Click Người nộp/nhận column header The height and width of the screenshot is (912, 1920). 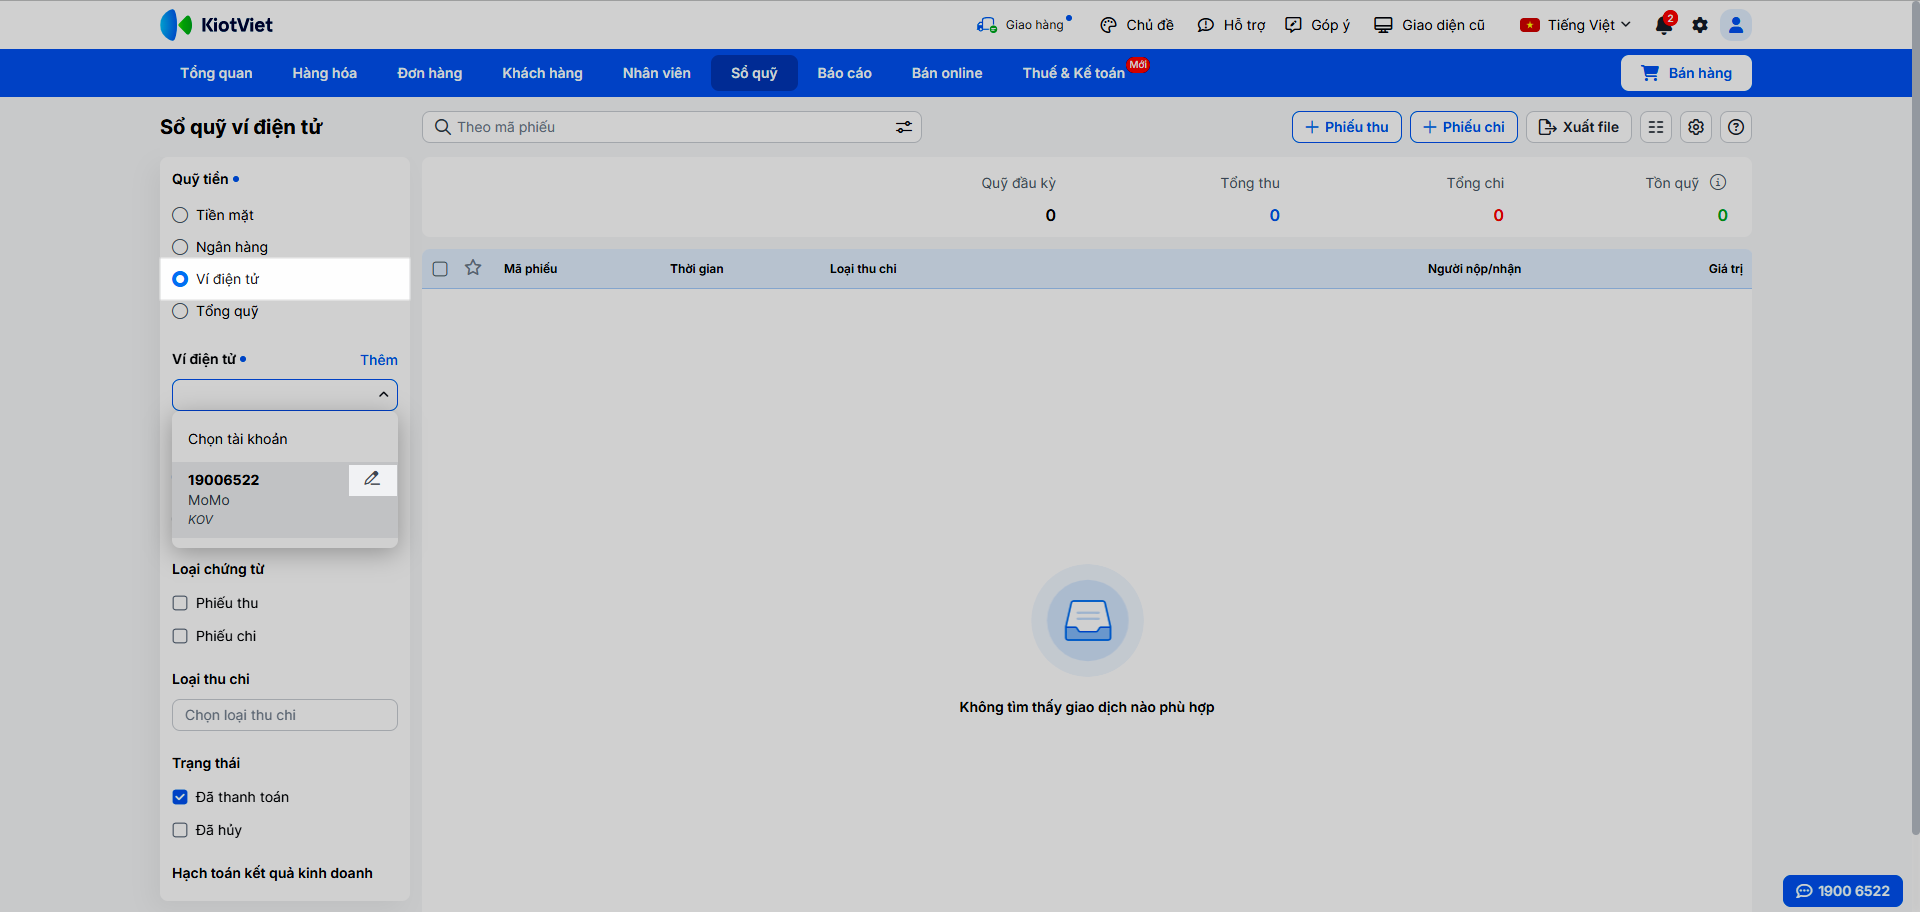(x=1474, y=269)
